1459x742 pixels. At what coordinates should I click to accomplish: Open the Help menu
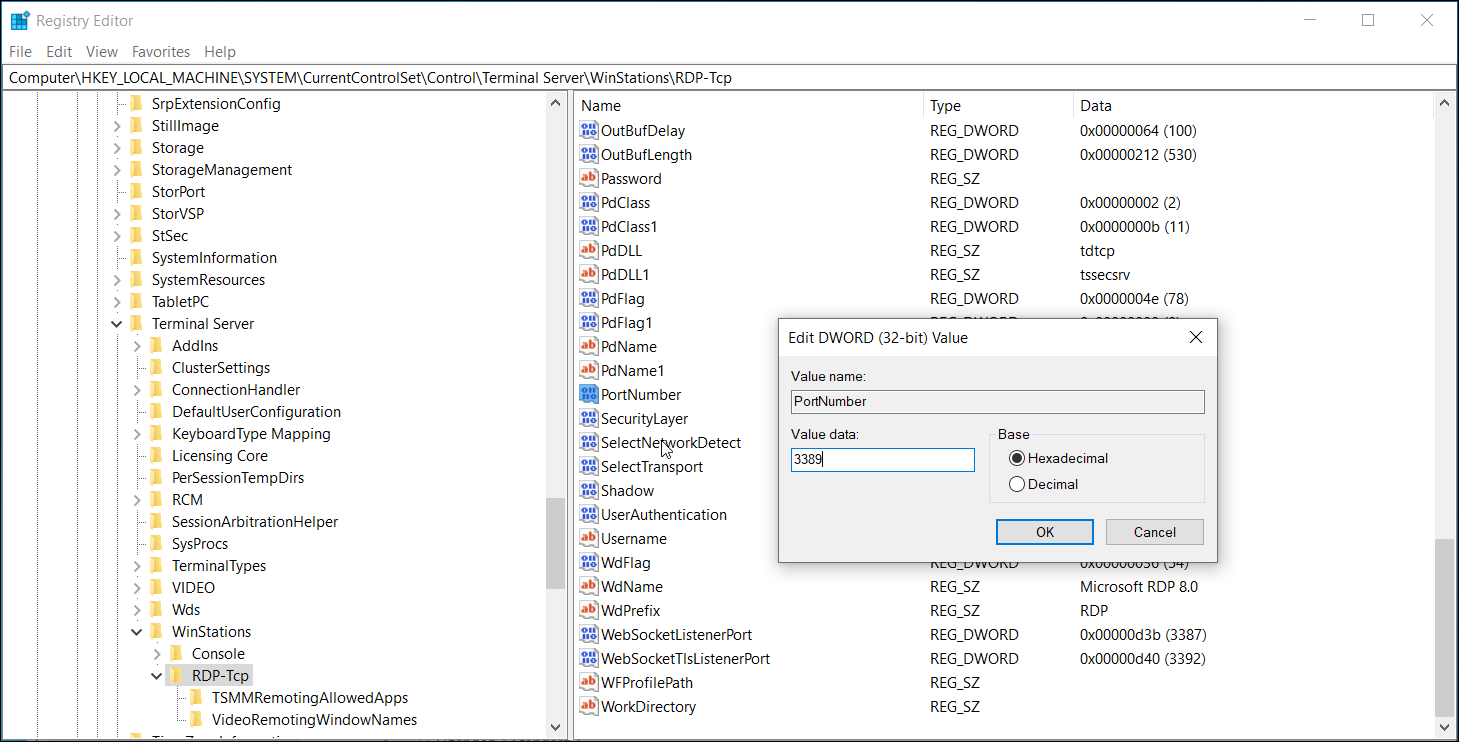[220, 52]
